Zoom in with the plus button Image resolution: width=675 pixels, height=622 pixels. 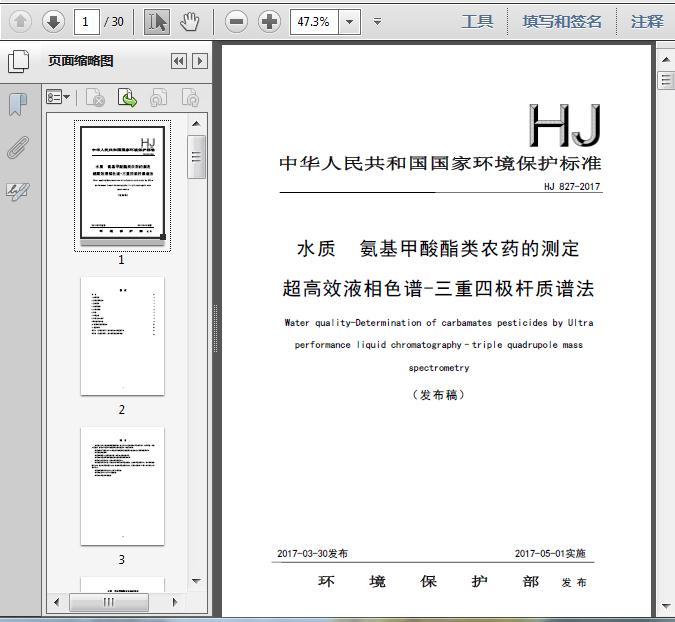tap(269, 21)
